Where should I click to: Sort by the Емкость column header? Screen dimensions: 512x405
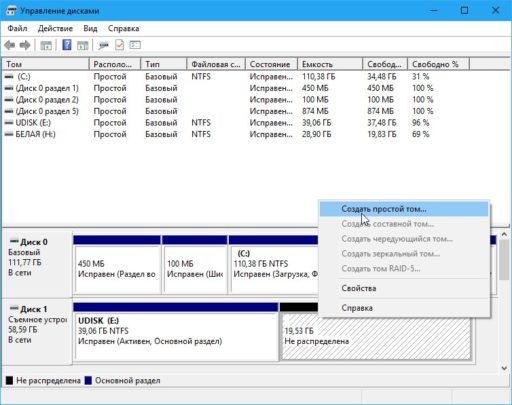point(330,64)
